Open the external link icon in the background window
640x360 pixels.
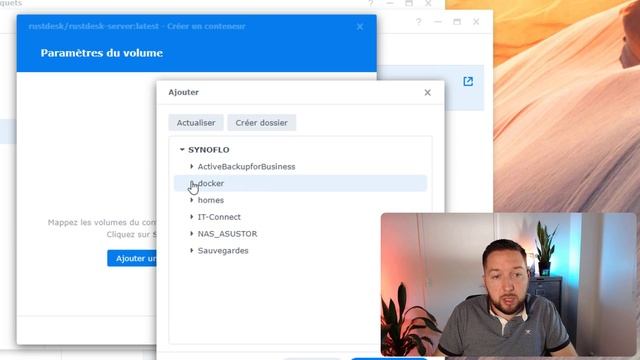click(468, 81)
